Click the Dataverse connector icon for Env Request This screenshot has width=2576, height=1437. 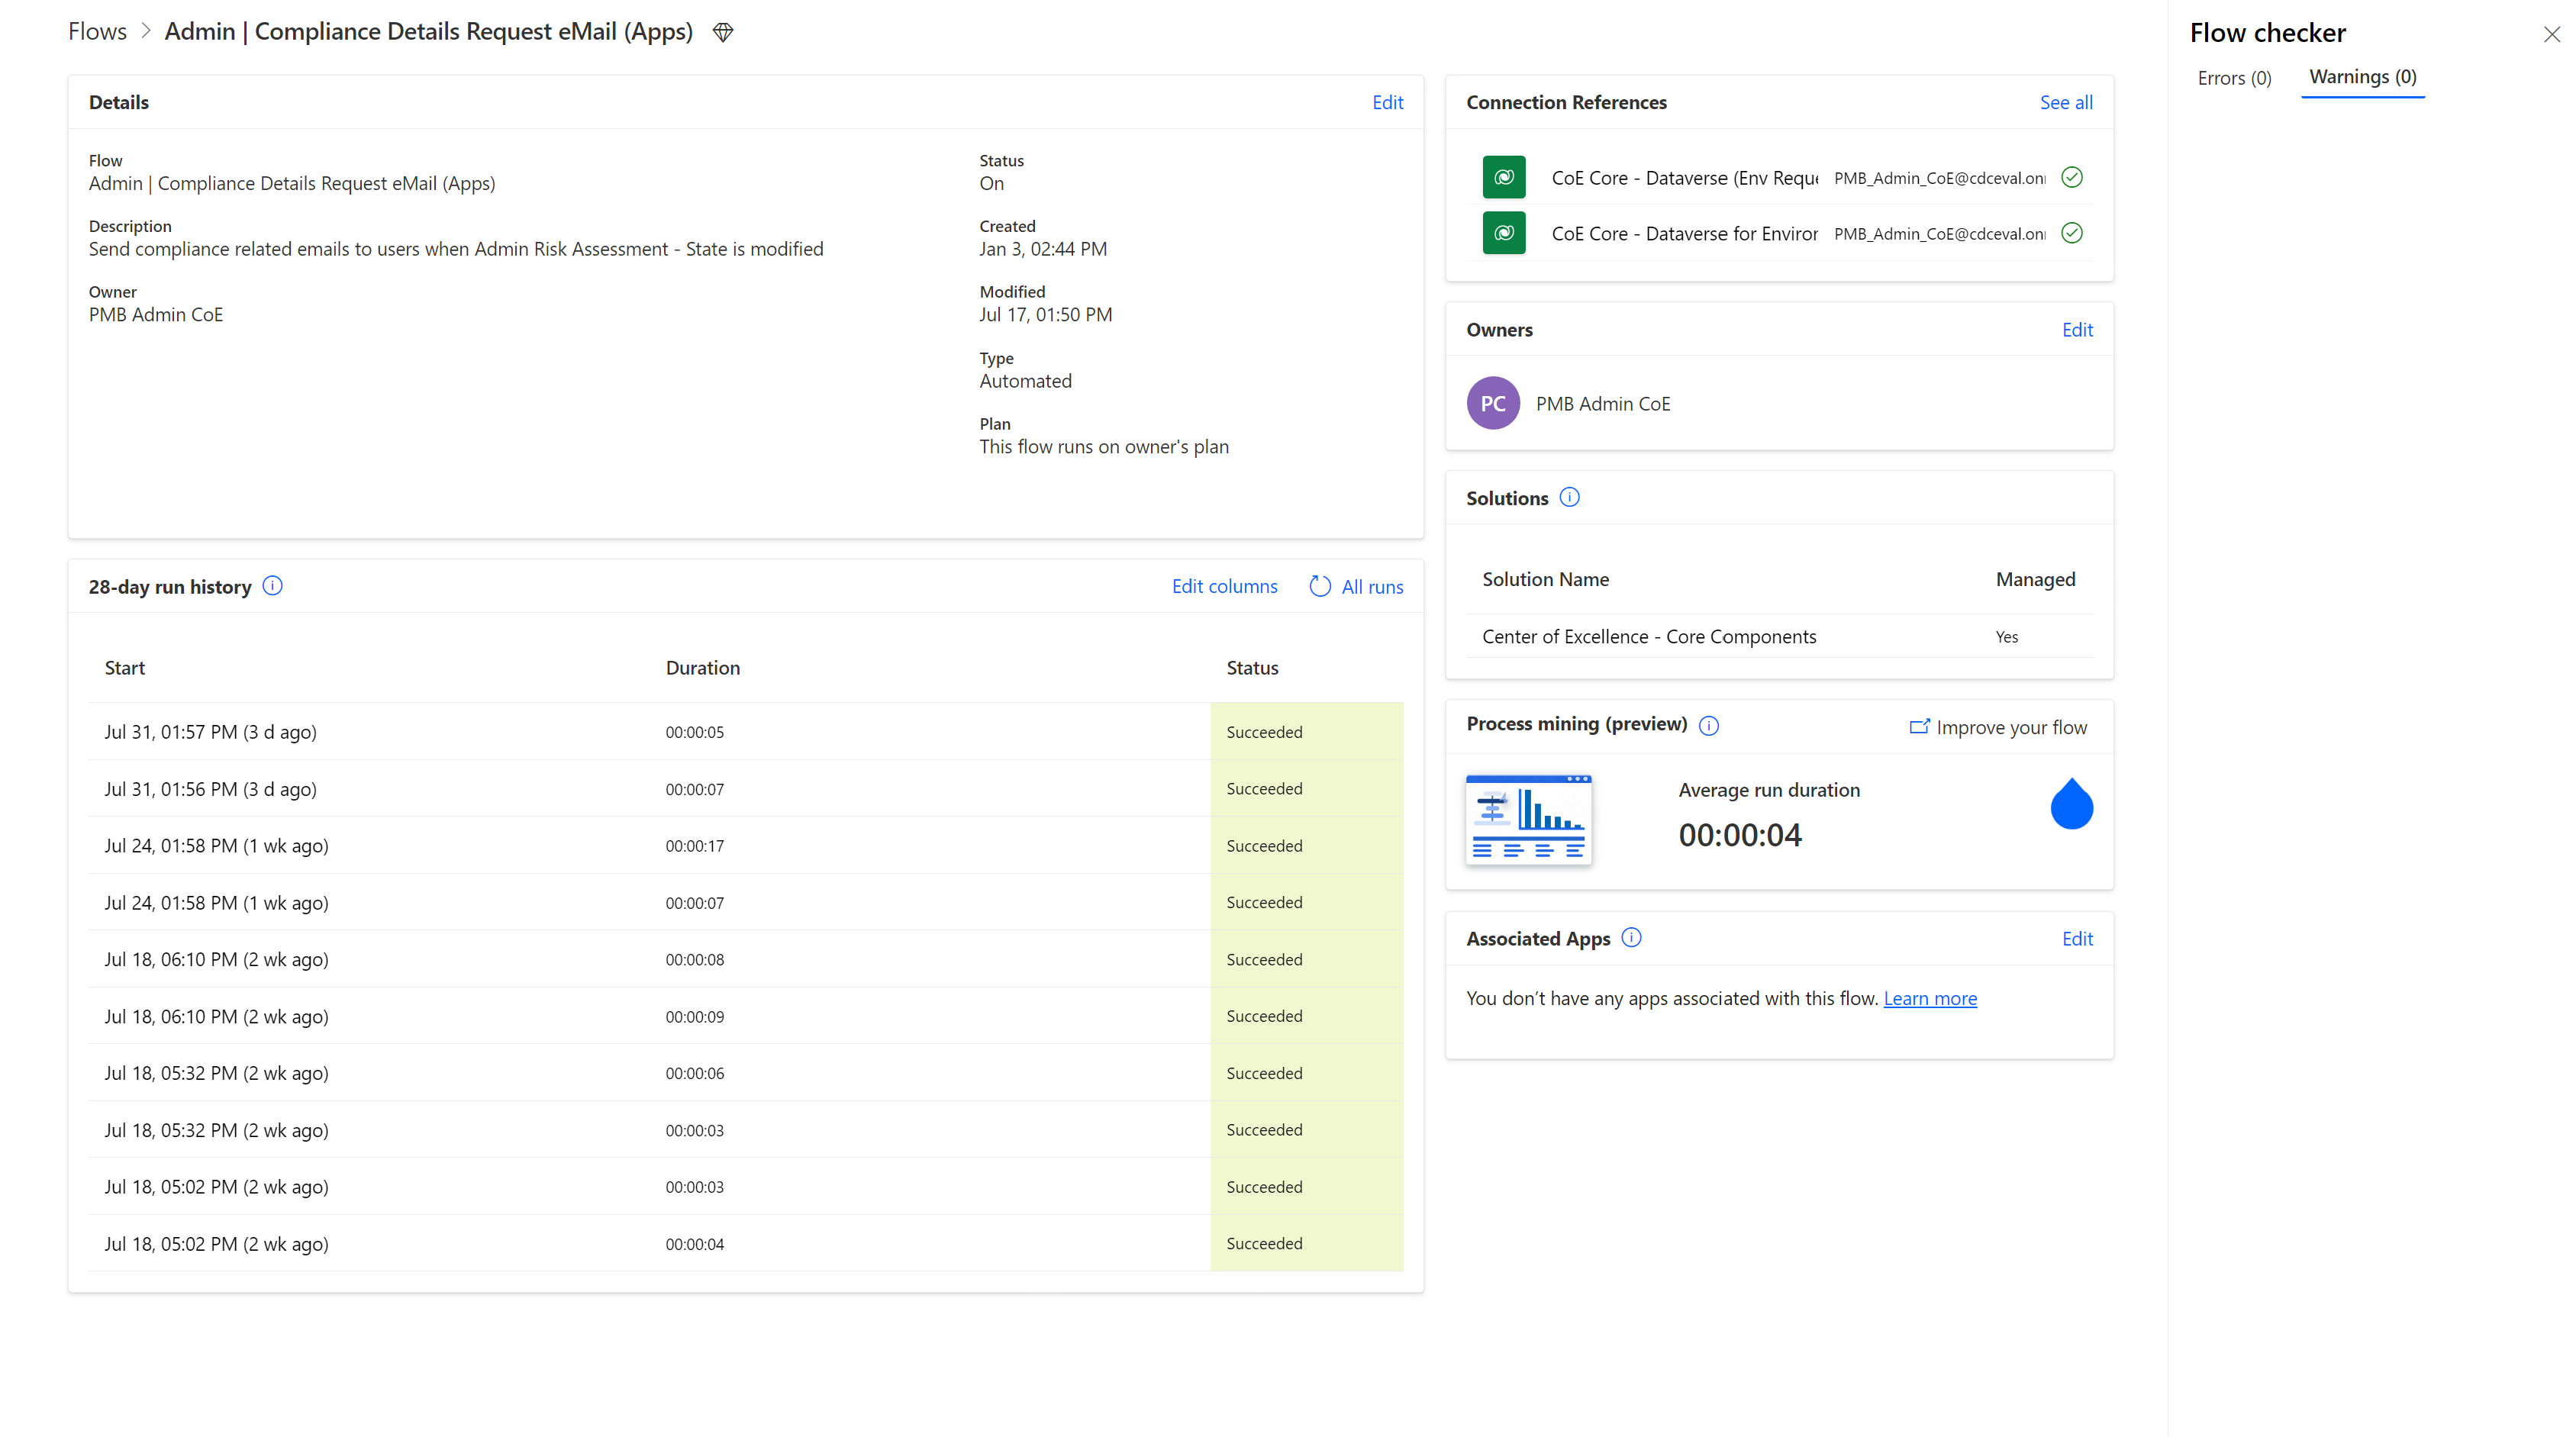coord(1503,176)
